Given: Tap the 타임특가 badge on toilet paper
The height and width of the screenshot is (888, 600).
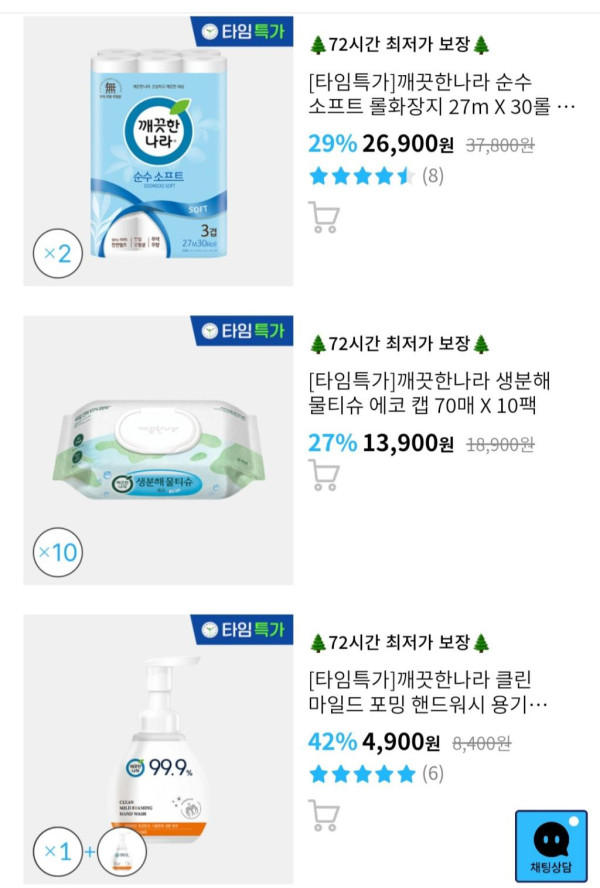Looking at the screenshot, I should pos(241,31).
